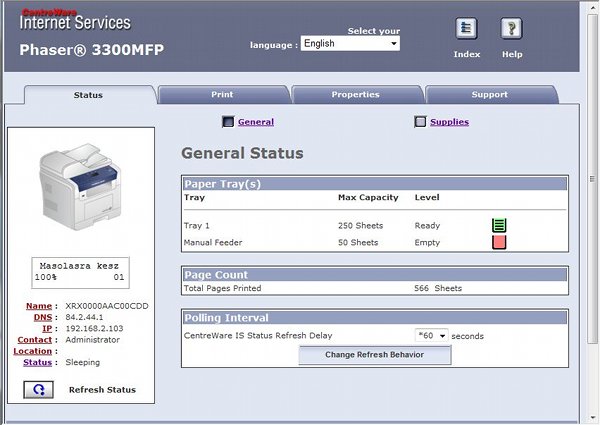Open the IP link in device info
600x425 pixels.
(47, 328)
